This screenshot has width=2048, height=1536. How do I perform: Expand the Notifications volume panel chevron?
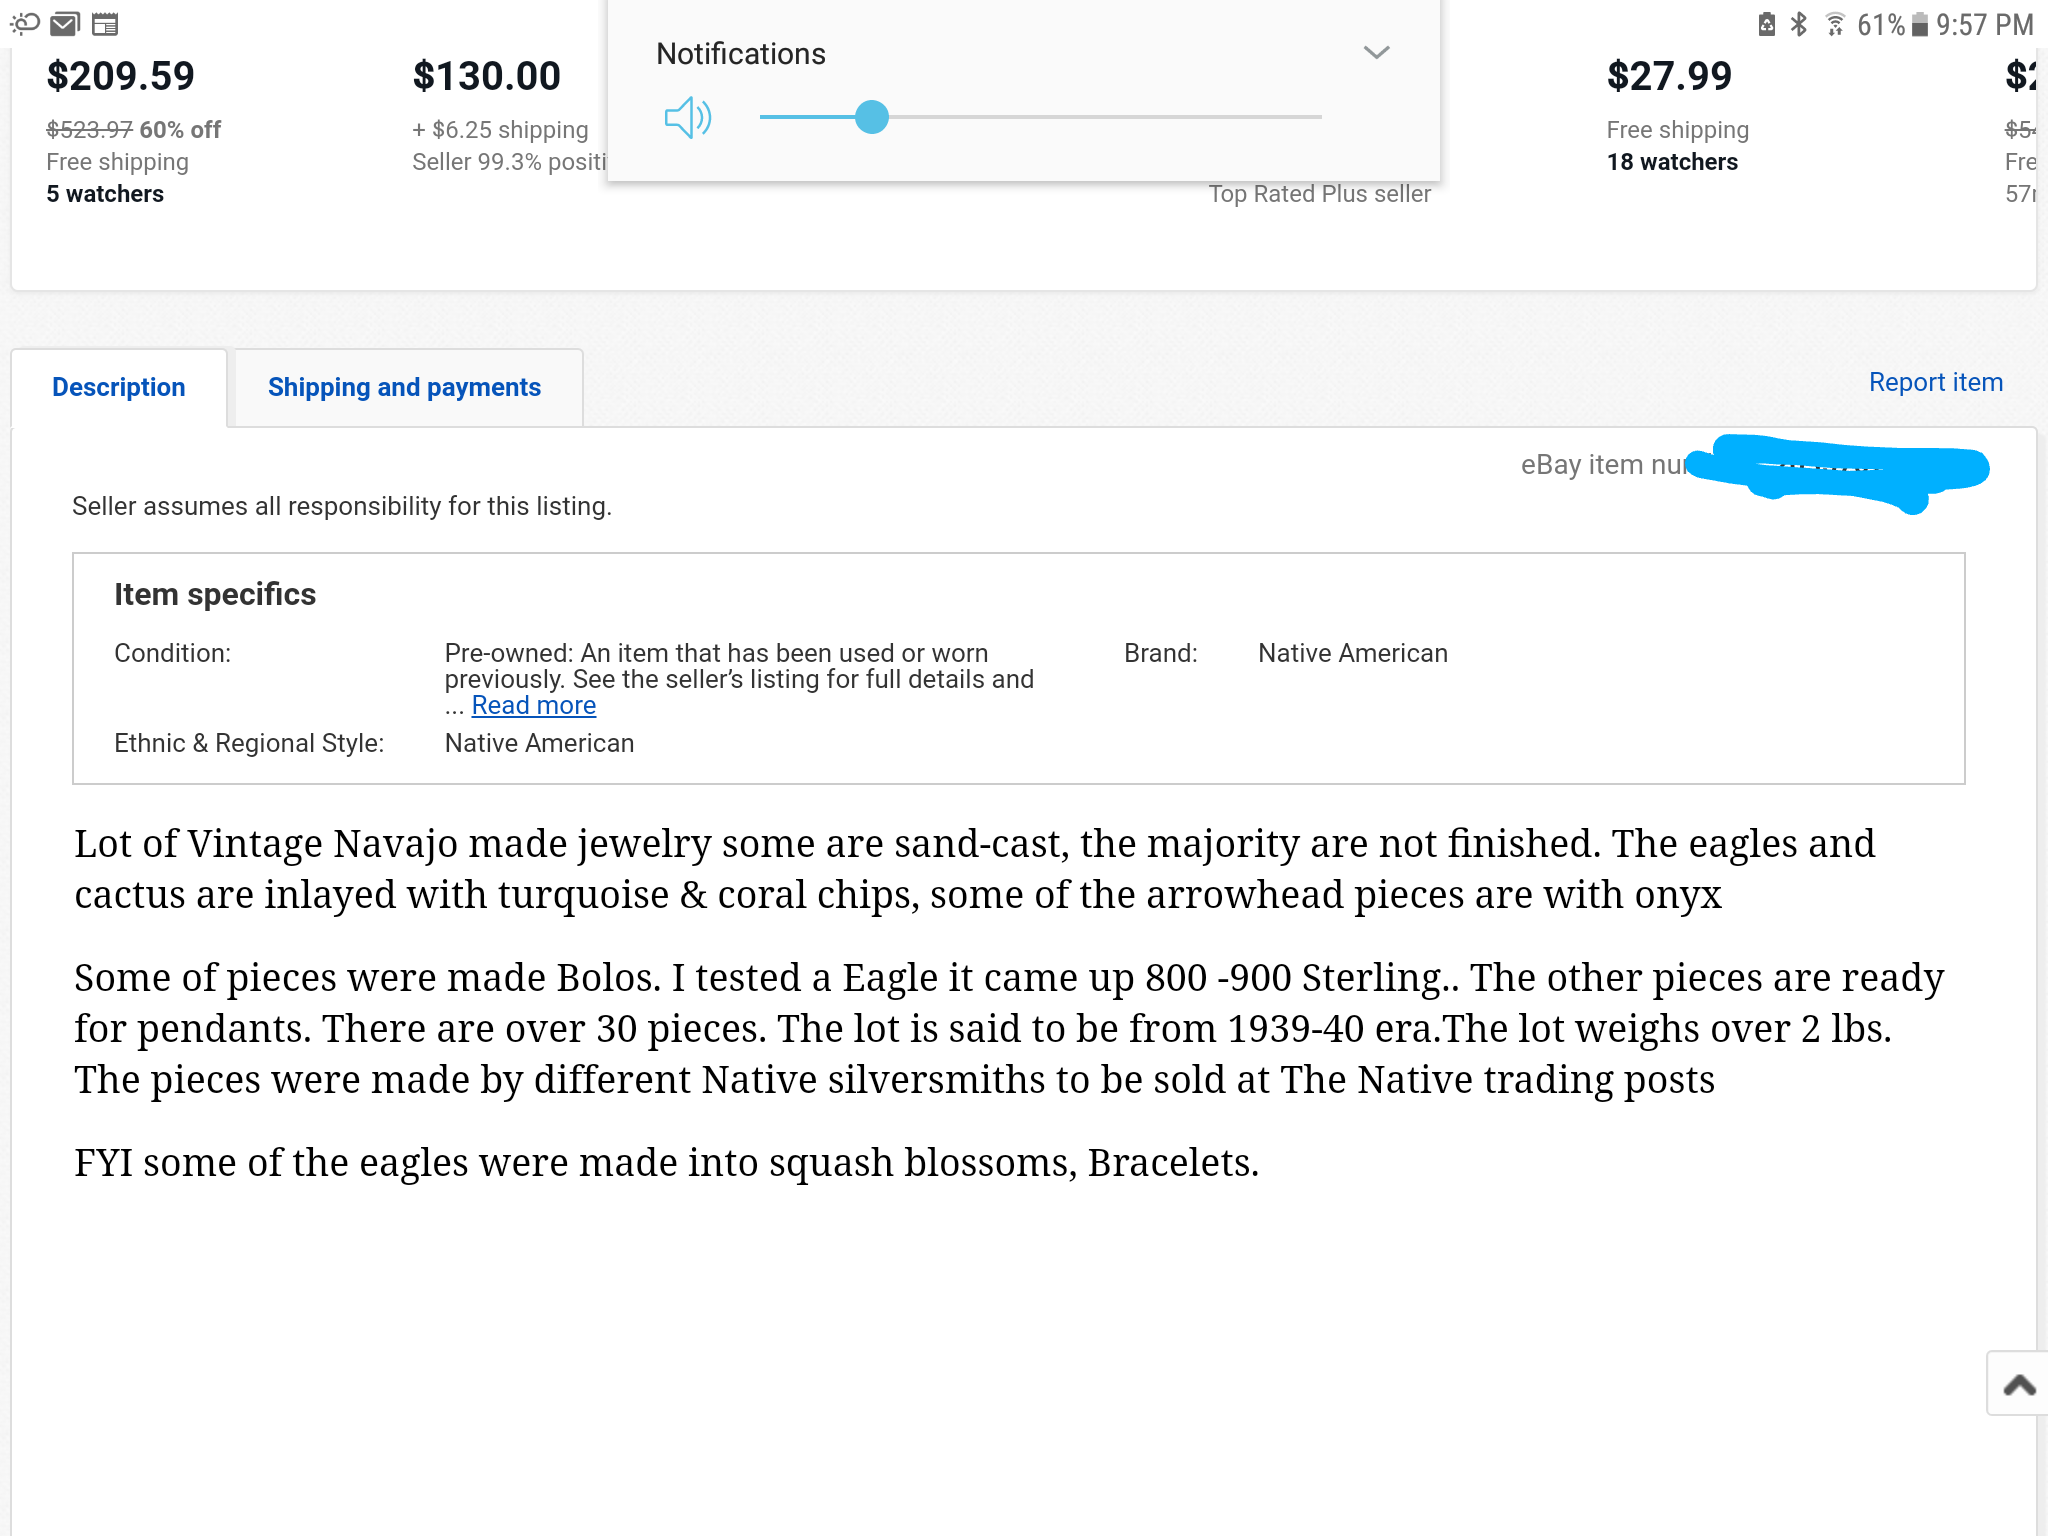tap(1376, 53)
